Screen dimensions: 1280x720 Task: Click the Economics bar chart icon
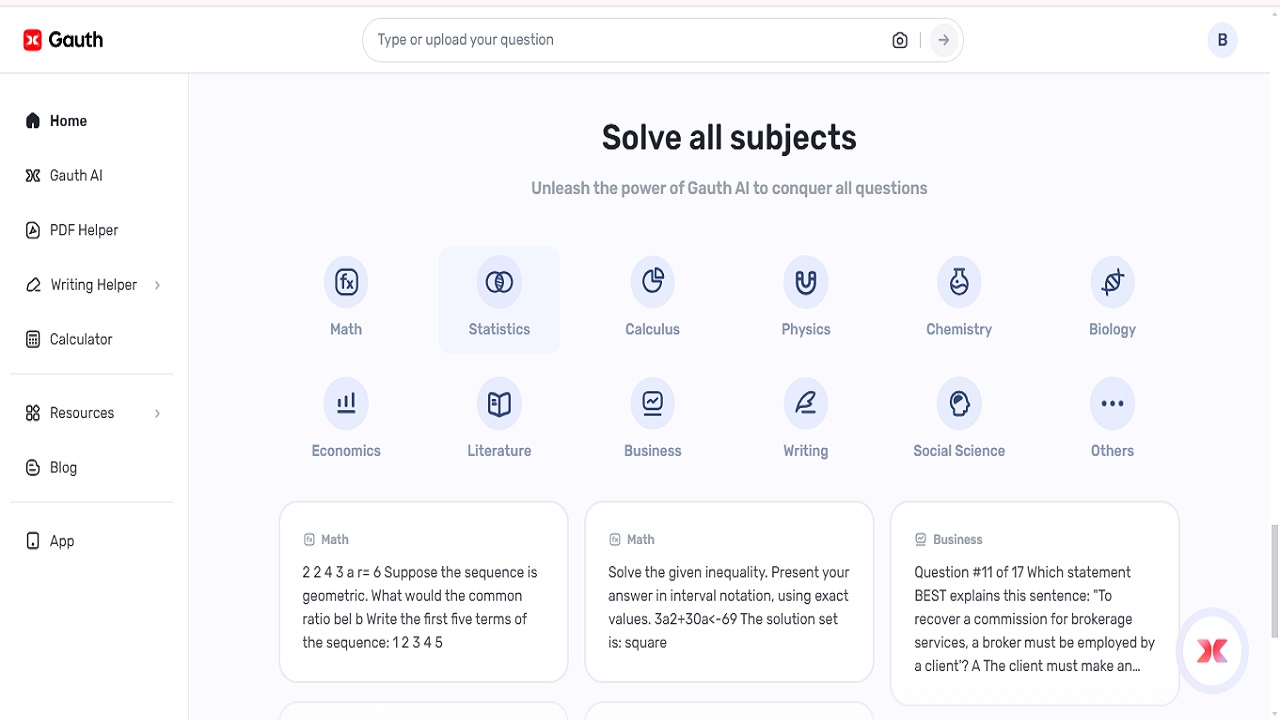click(x=346, y=404)
